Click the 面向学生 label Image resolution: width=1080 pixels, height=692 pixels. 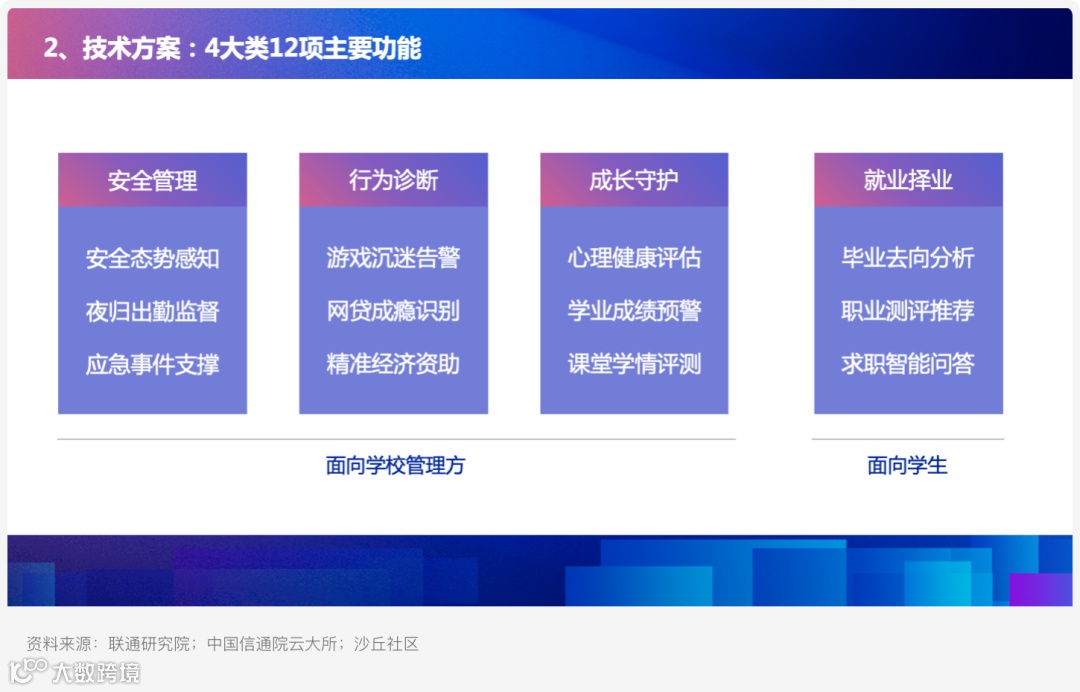click(x=907, y=465)
